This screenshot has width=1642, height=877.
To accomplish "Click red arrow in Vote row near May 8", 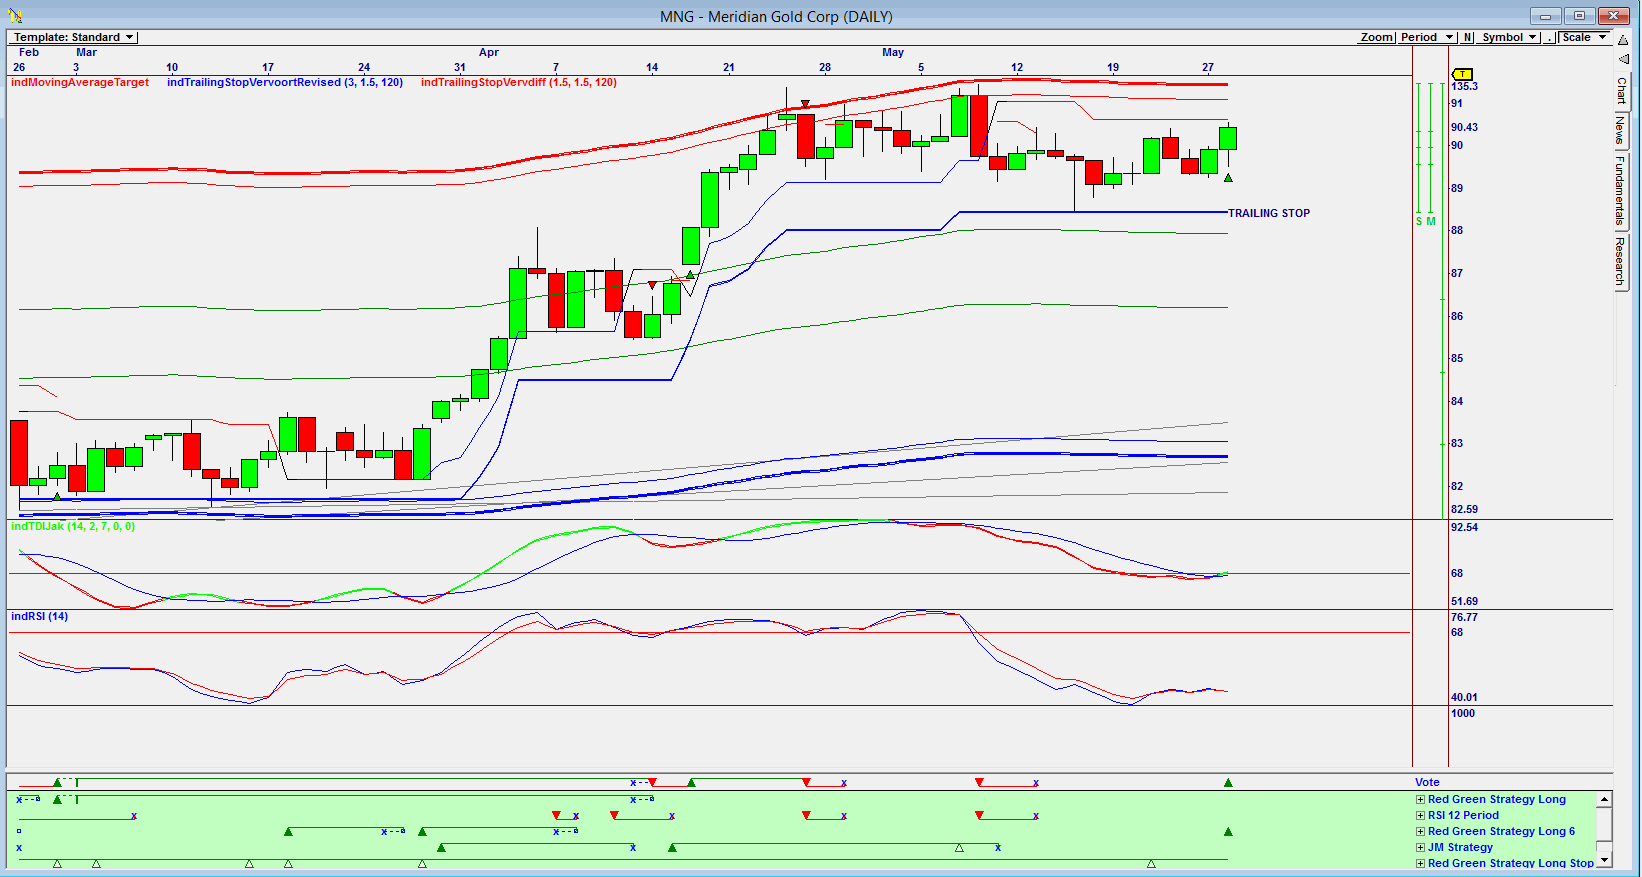I will (979, 782).
